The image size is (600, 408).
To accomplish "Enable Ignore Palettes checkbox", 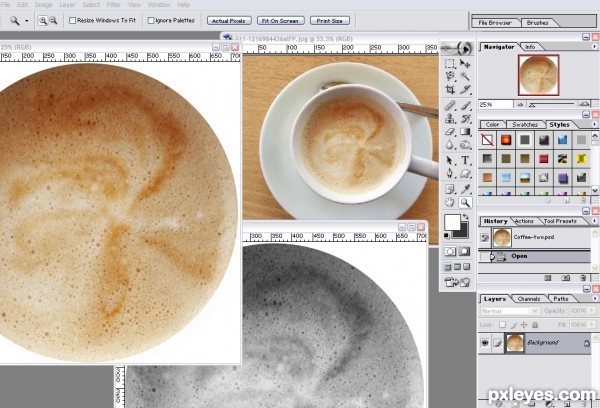I will coord(151,20).
